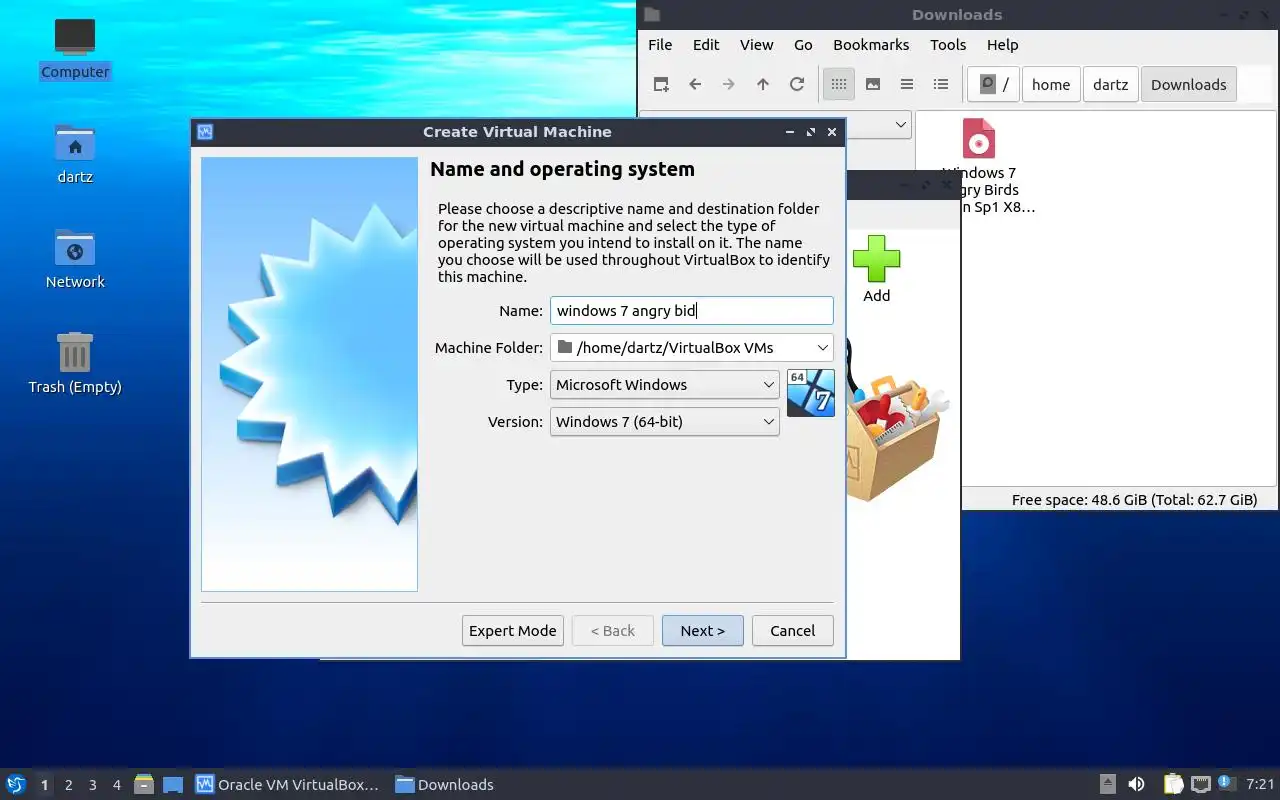The height and width of the screenshot is (800, 1280).
Task: Go up to parent folder with up arrow
Action: (763, 85)
